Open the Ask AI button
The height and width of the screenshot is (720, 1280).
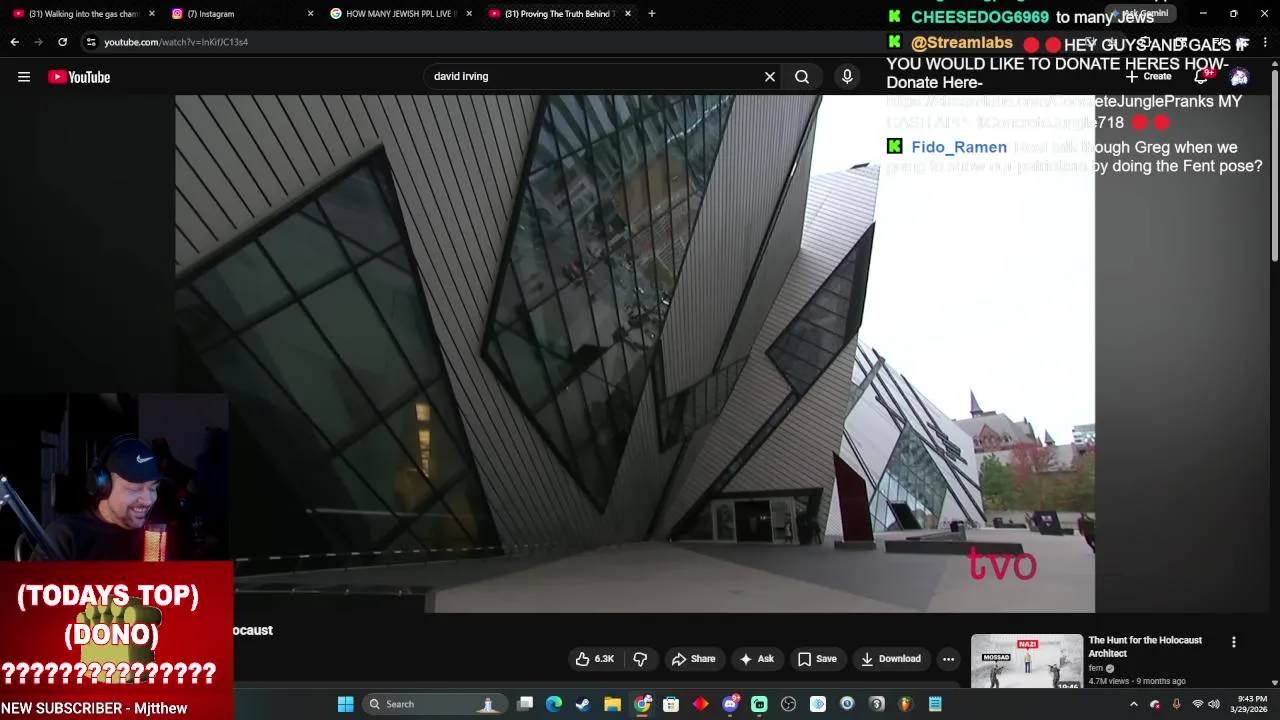756,659
